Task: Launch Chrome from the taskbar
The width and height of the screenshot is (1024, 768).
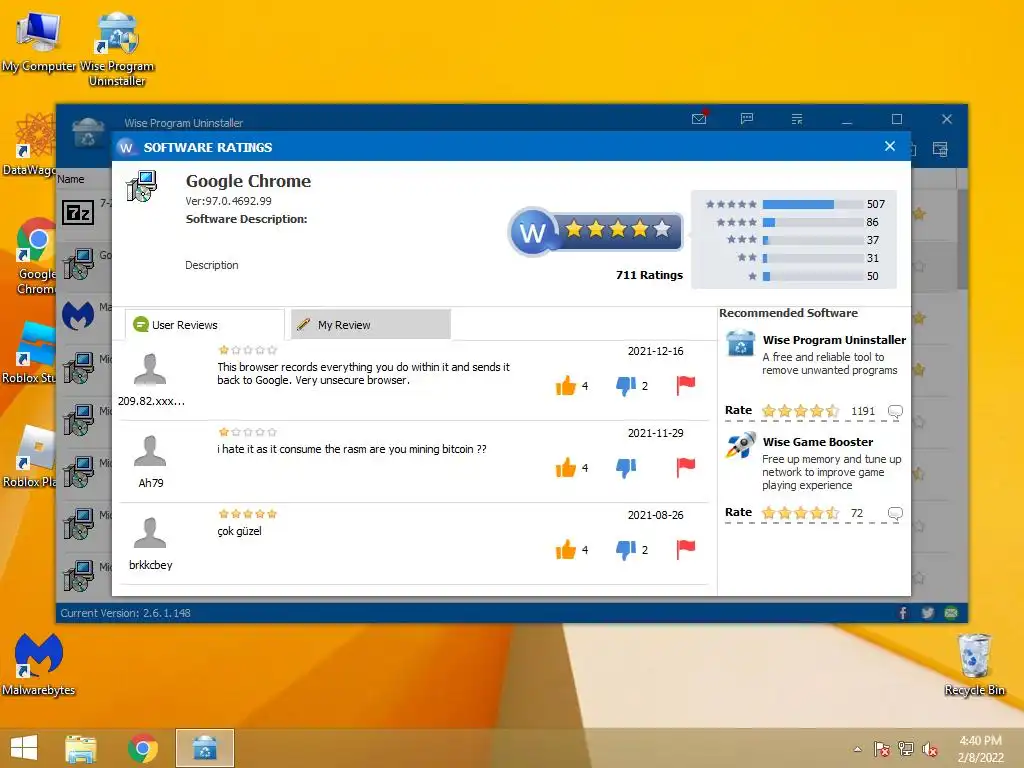Action: (x=143, y=748)
